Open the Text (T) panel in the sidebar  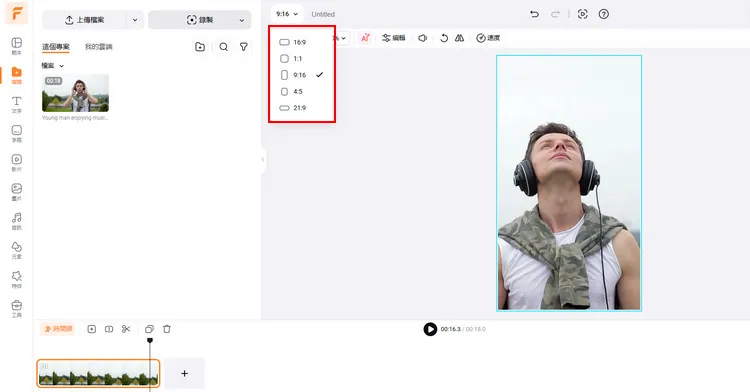(x=16, y=104)
